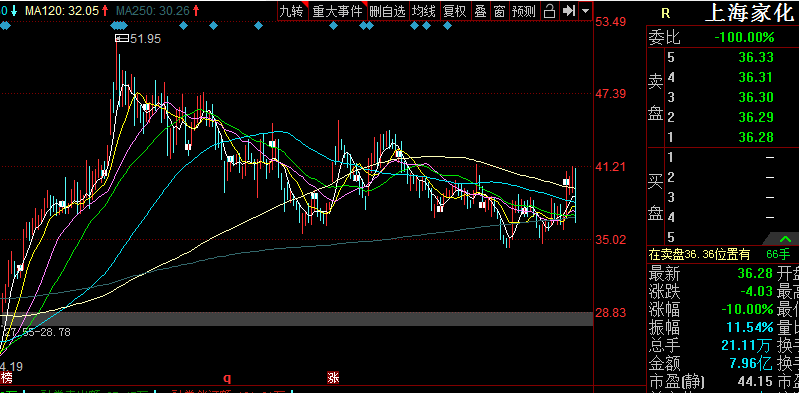The height and width of the screenshot is (393, 799).
Task: Toggle the 均线 moving average display
Action: pos(424,11)
